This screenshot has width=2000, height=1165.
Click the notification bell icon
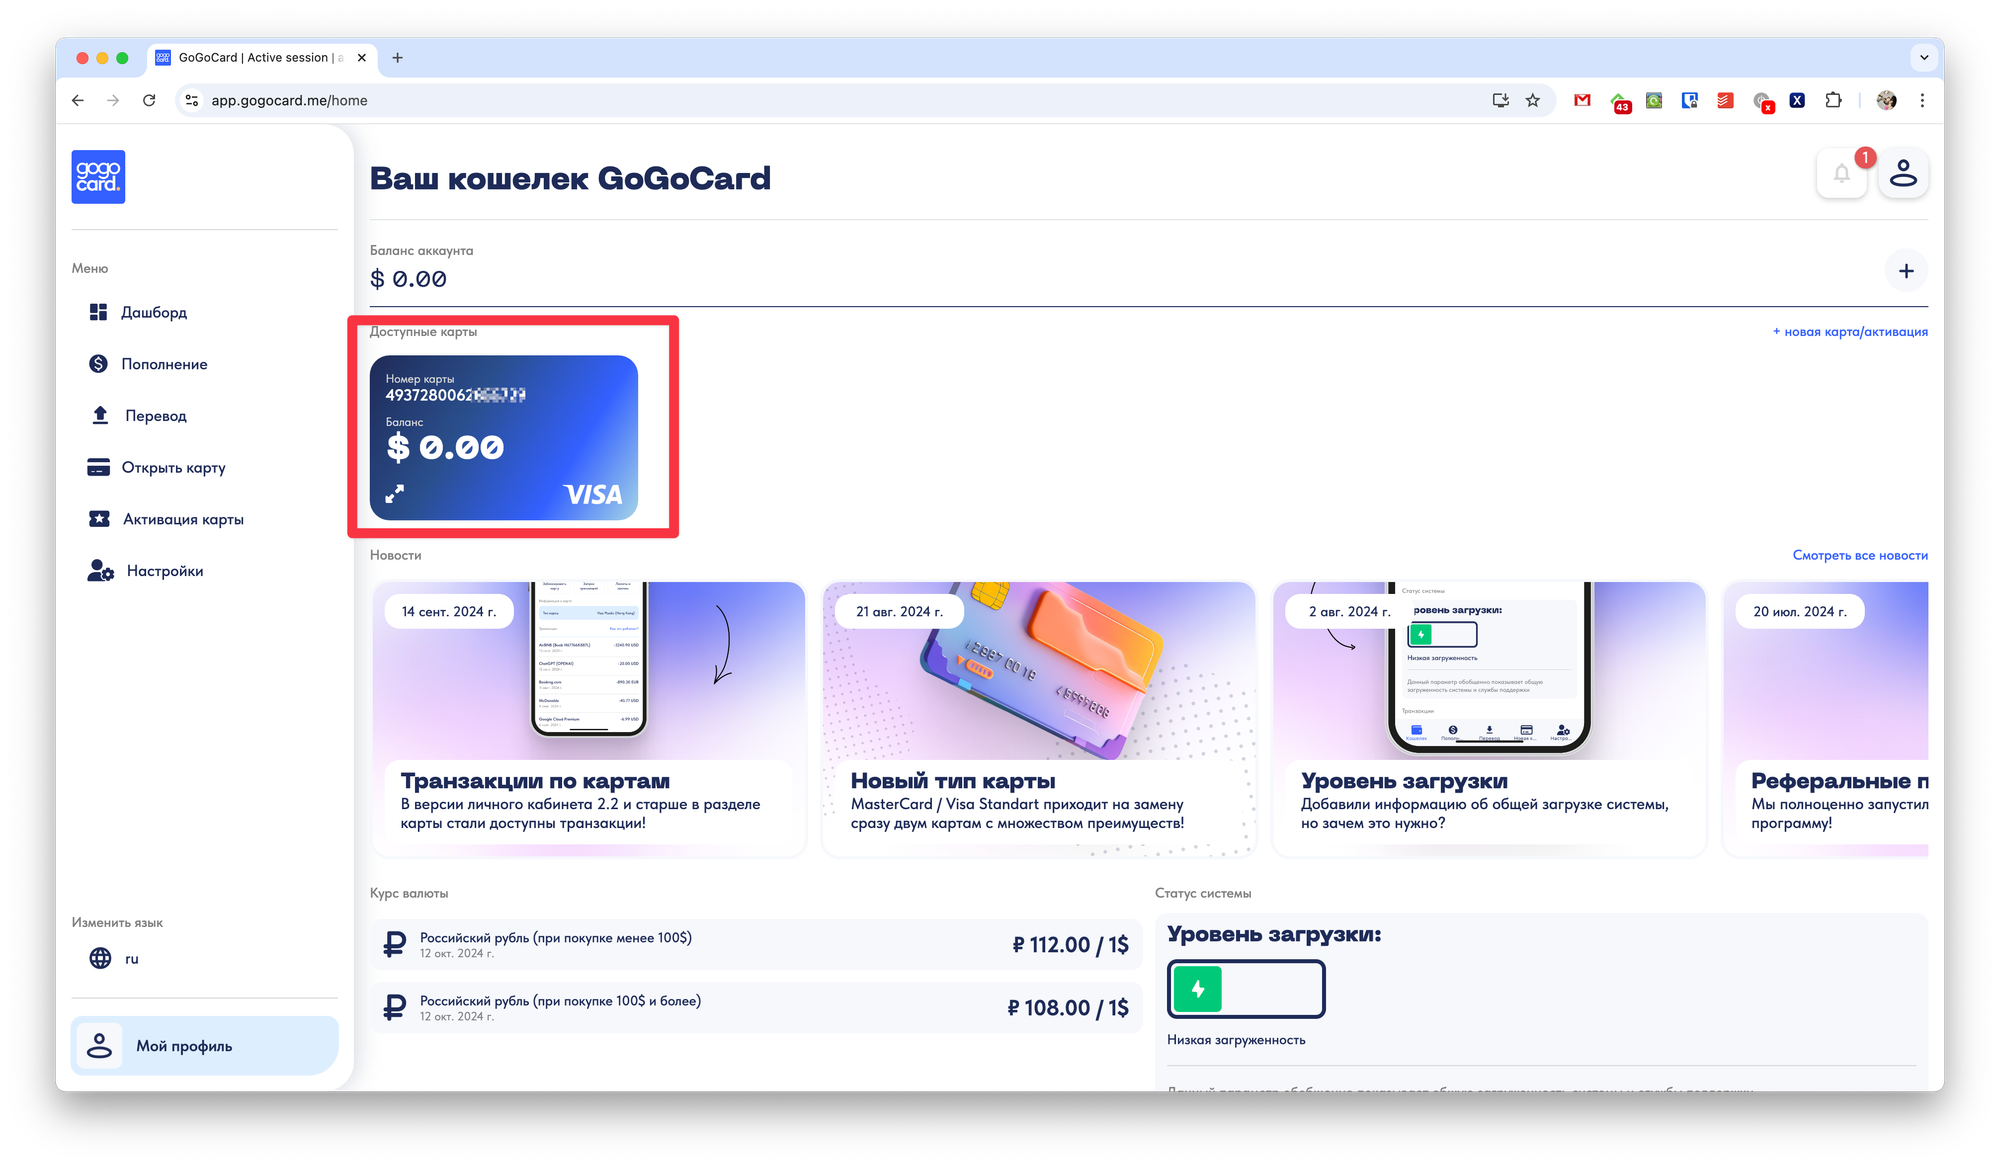tap(1841, 174)
